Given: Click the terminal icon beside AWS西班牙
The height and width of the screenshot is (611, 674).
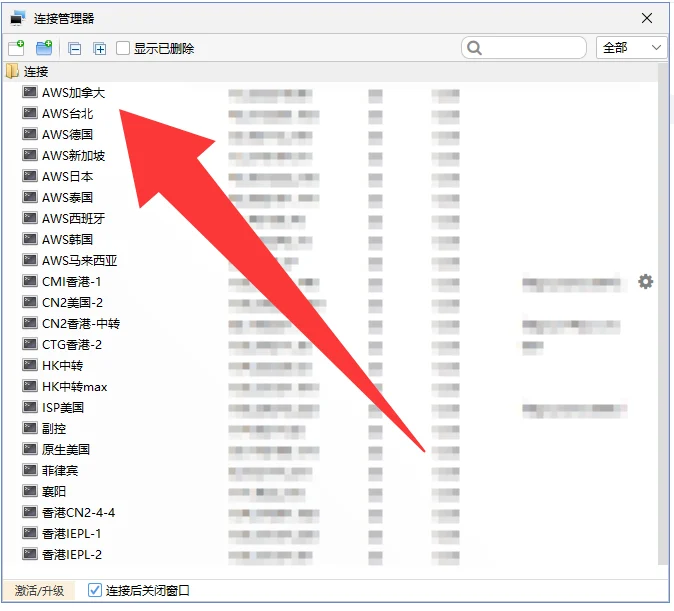Looking at the screenshot, I should [30, 218].
